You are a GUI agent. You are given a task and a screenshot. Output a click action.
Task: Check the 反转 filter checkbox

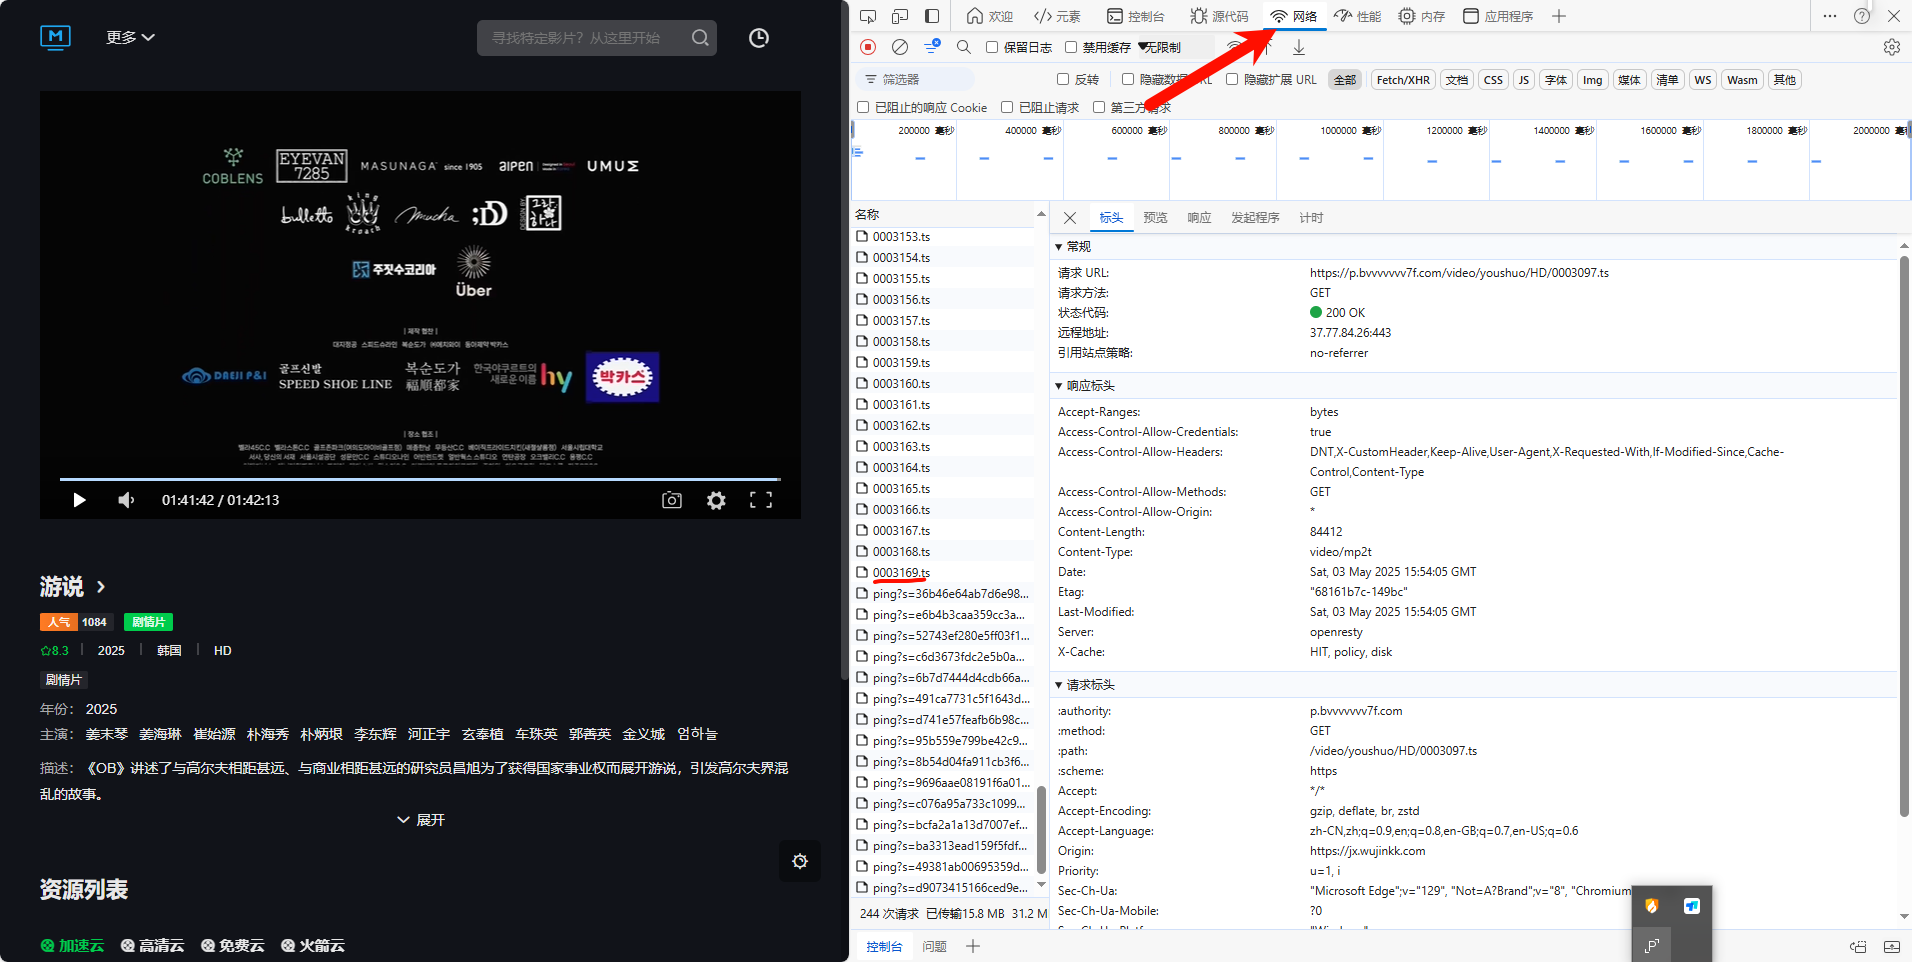pos(1063,79)
